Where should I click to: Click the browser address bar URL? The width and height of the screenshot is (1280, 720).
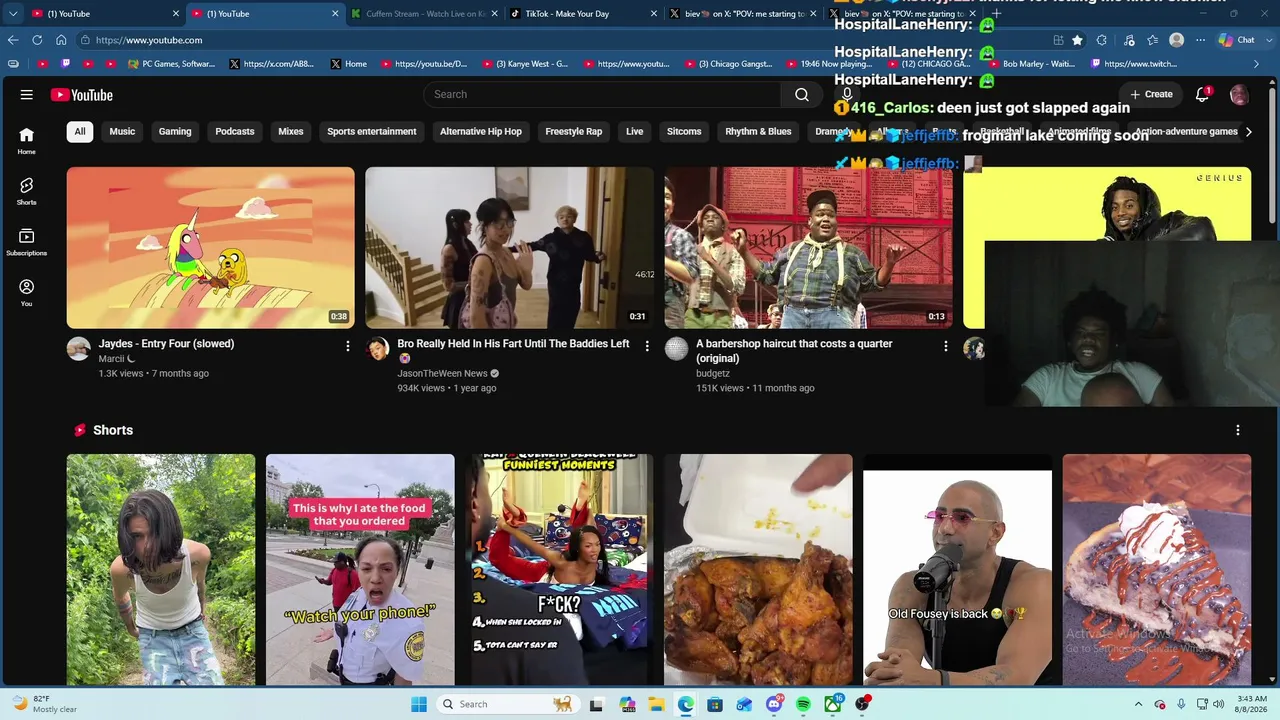150,40
